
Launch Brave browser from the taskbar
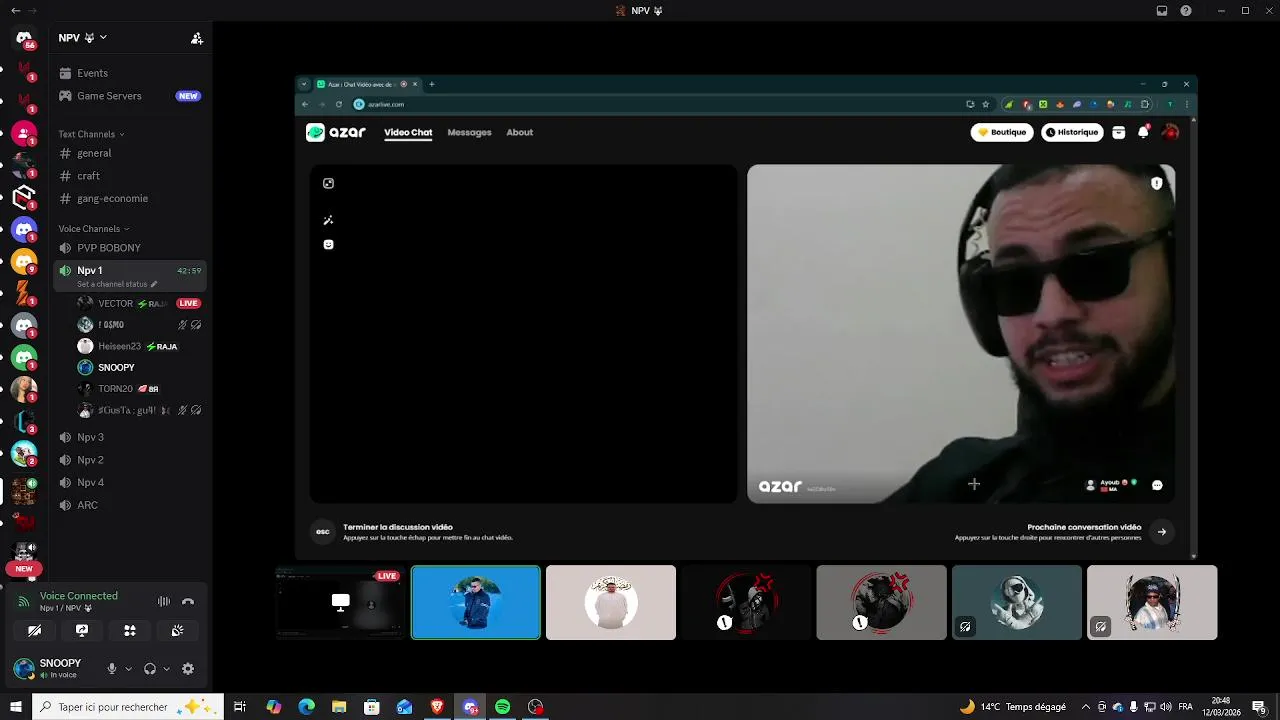pos(437,707)
